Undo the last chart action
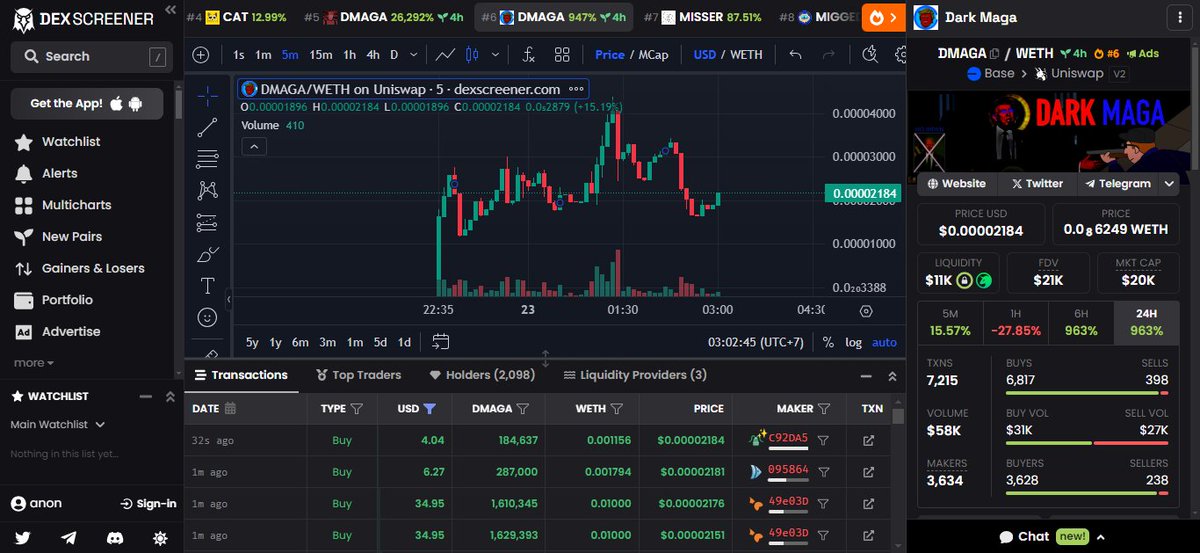 click(x=796, y=54)
